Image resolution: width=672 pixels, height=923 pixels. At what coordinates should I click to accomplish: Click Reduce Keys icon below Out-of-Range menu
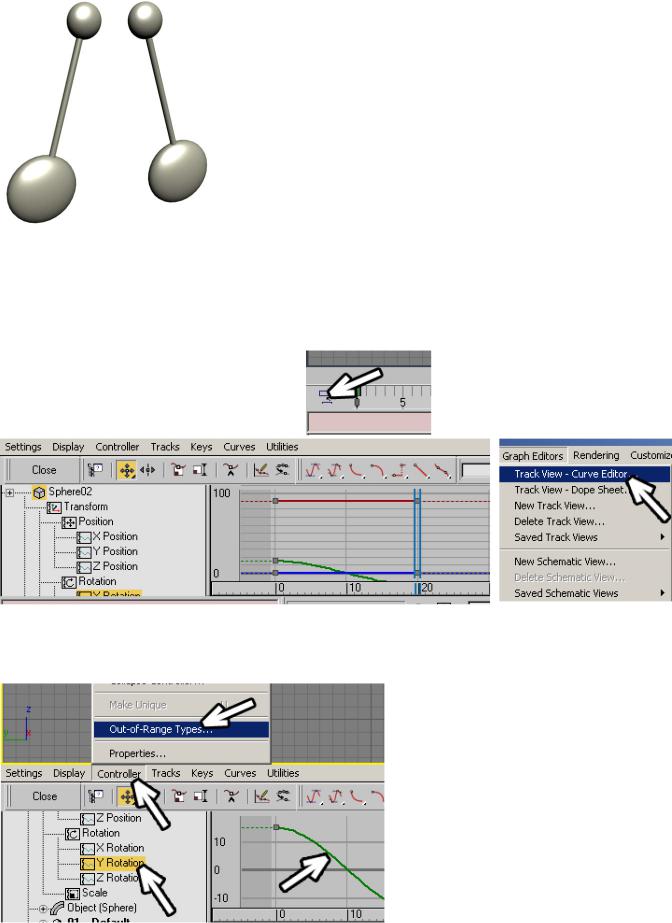pyautogui.click(x=283, y=796)
